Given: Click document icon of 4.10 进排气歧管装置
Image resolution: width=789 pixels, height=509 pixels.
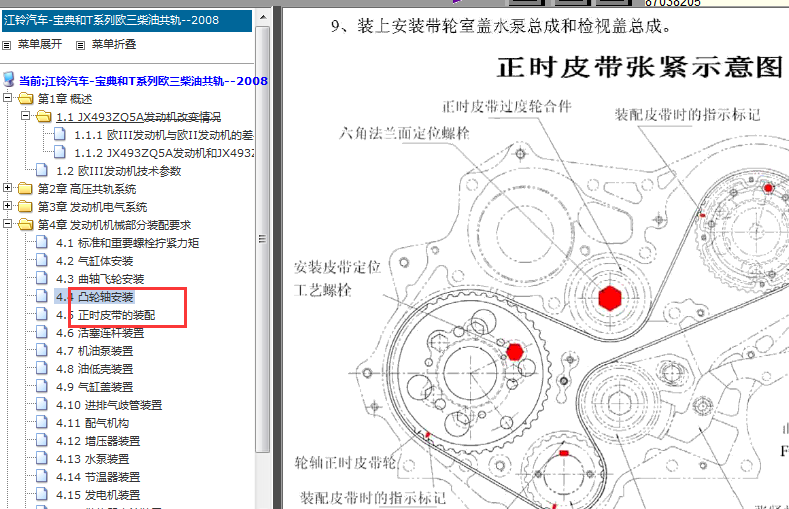Looking at the screenshot, I should click(42, 404).
